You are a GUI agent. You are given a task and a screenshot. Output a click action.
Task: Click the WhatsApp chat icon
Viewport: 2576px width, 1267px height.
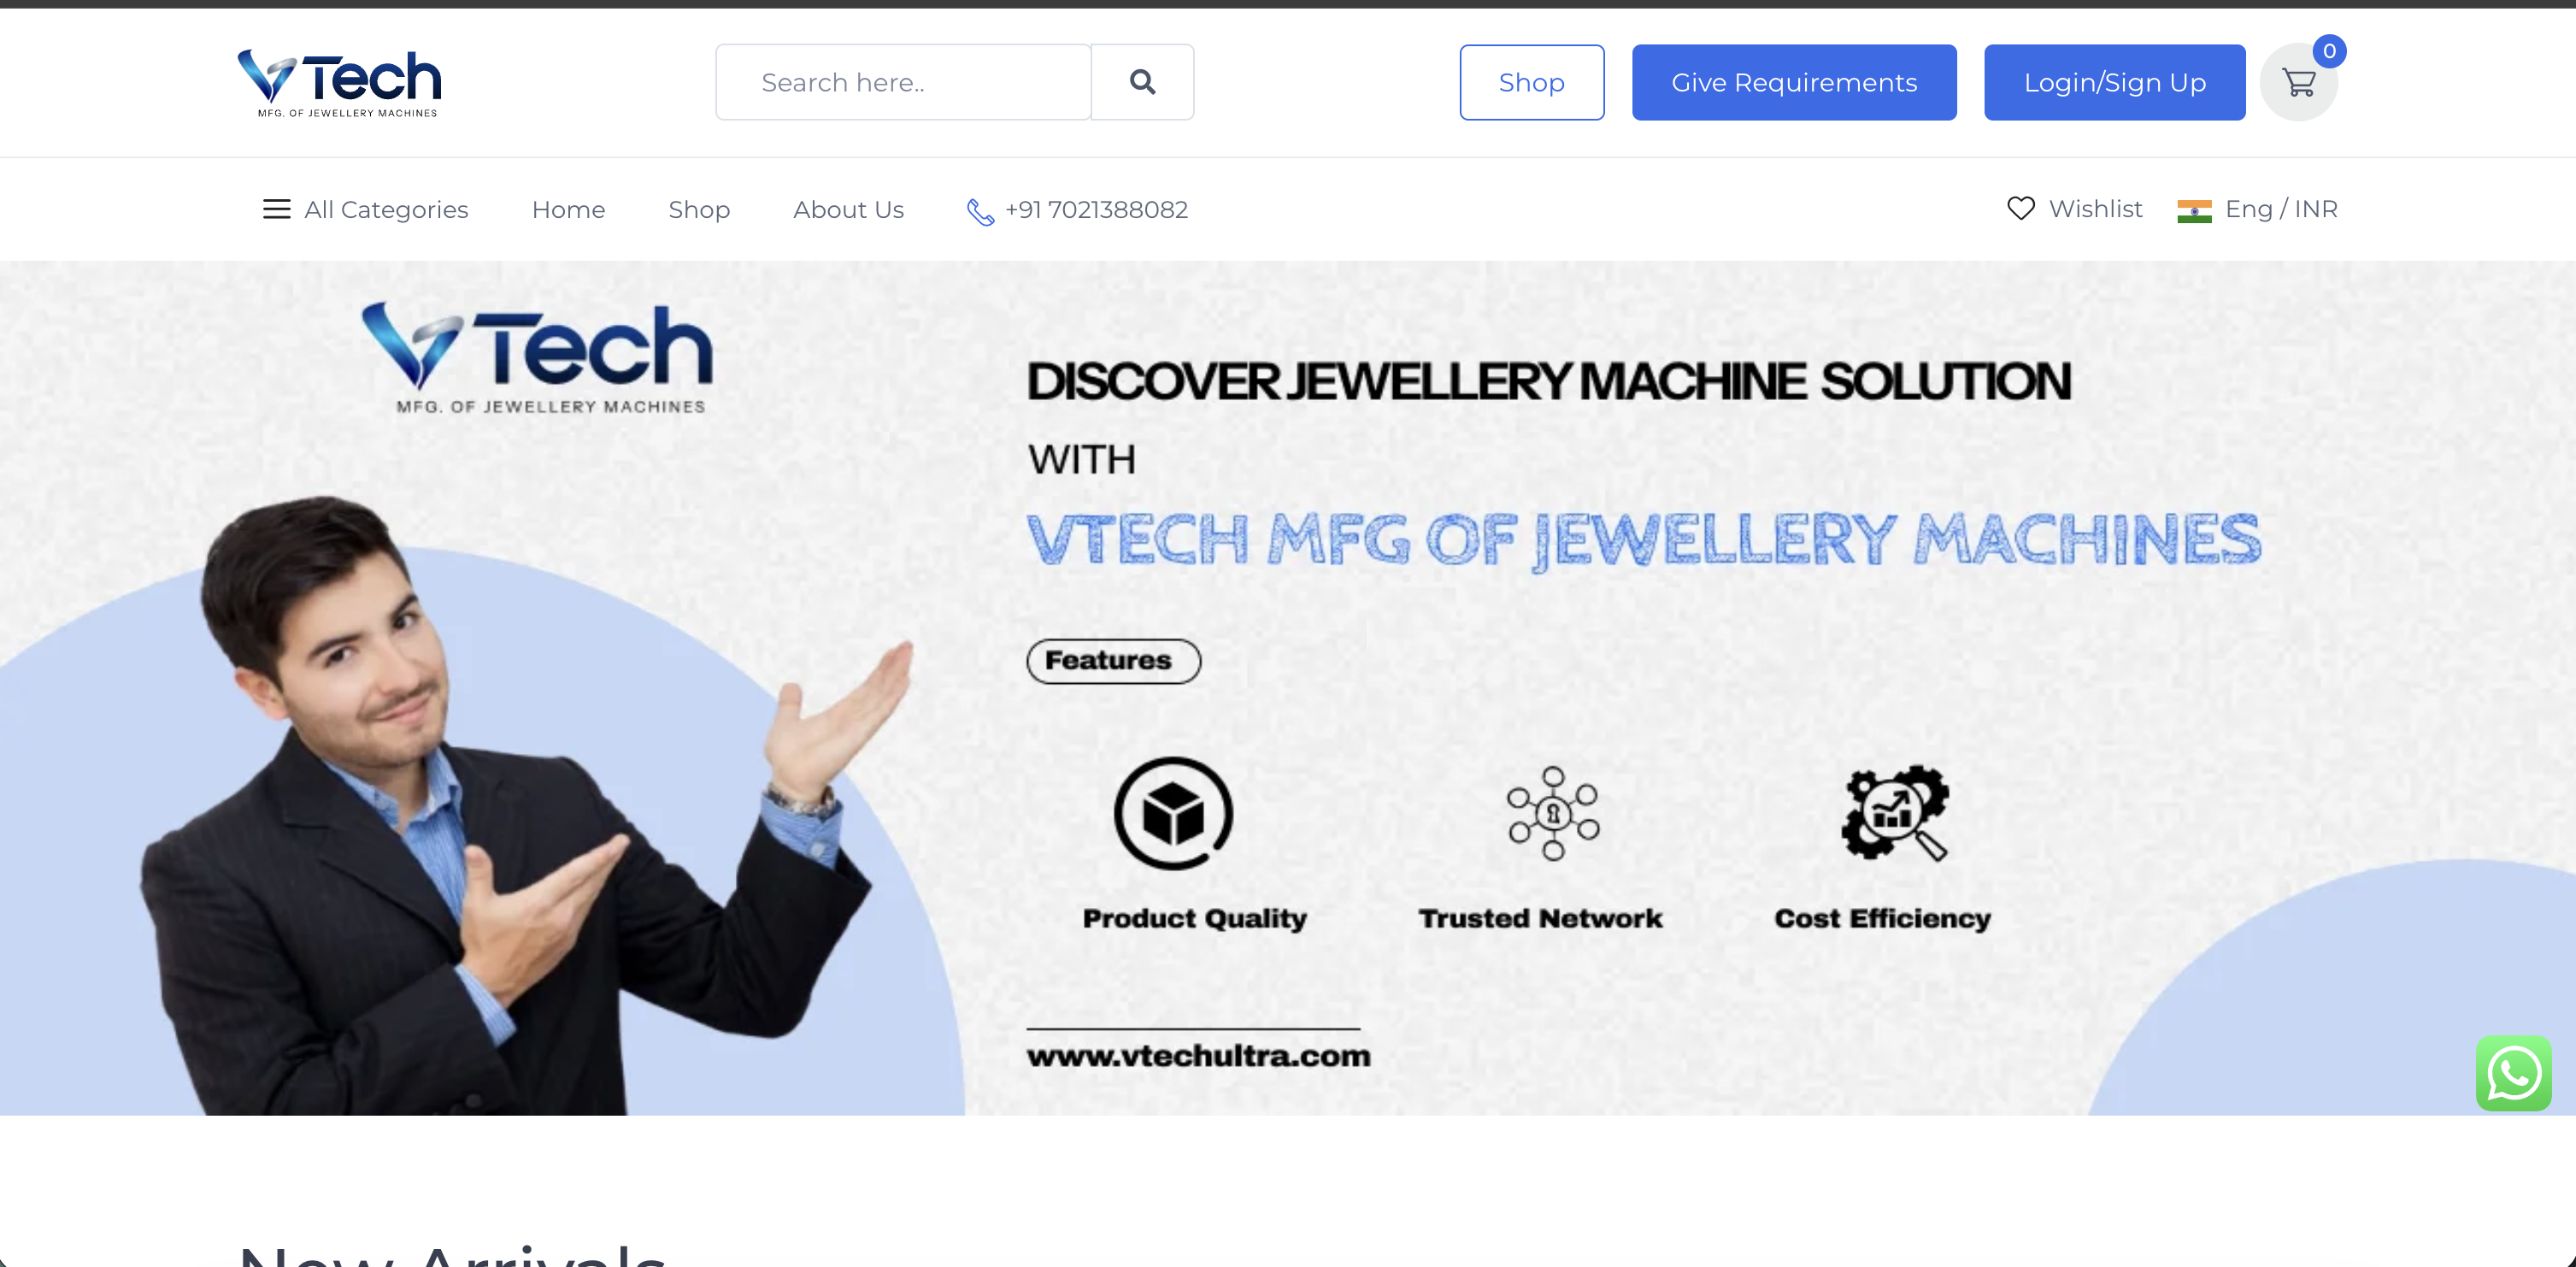pos(2513,1073)
